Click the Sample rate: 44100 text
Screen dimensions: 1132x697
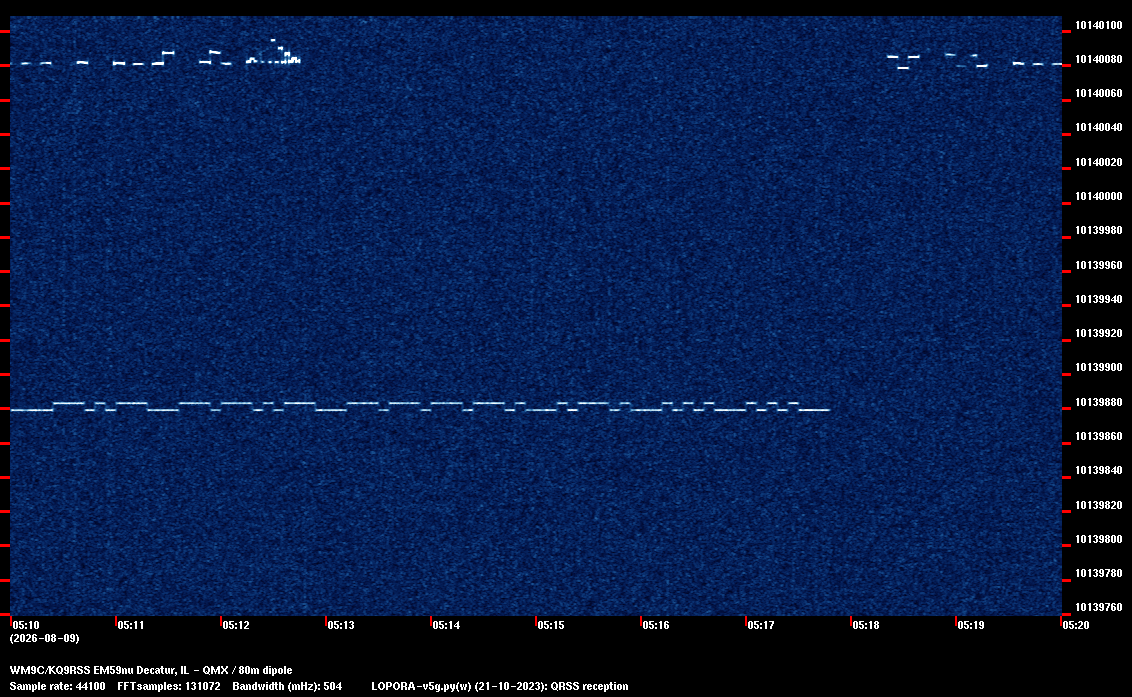point(57,686)
